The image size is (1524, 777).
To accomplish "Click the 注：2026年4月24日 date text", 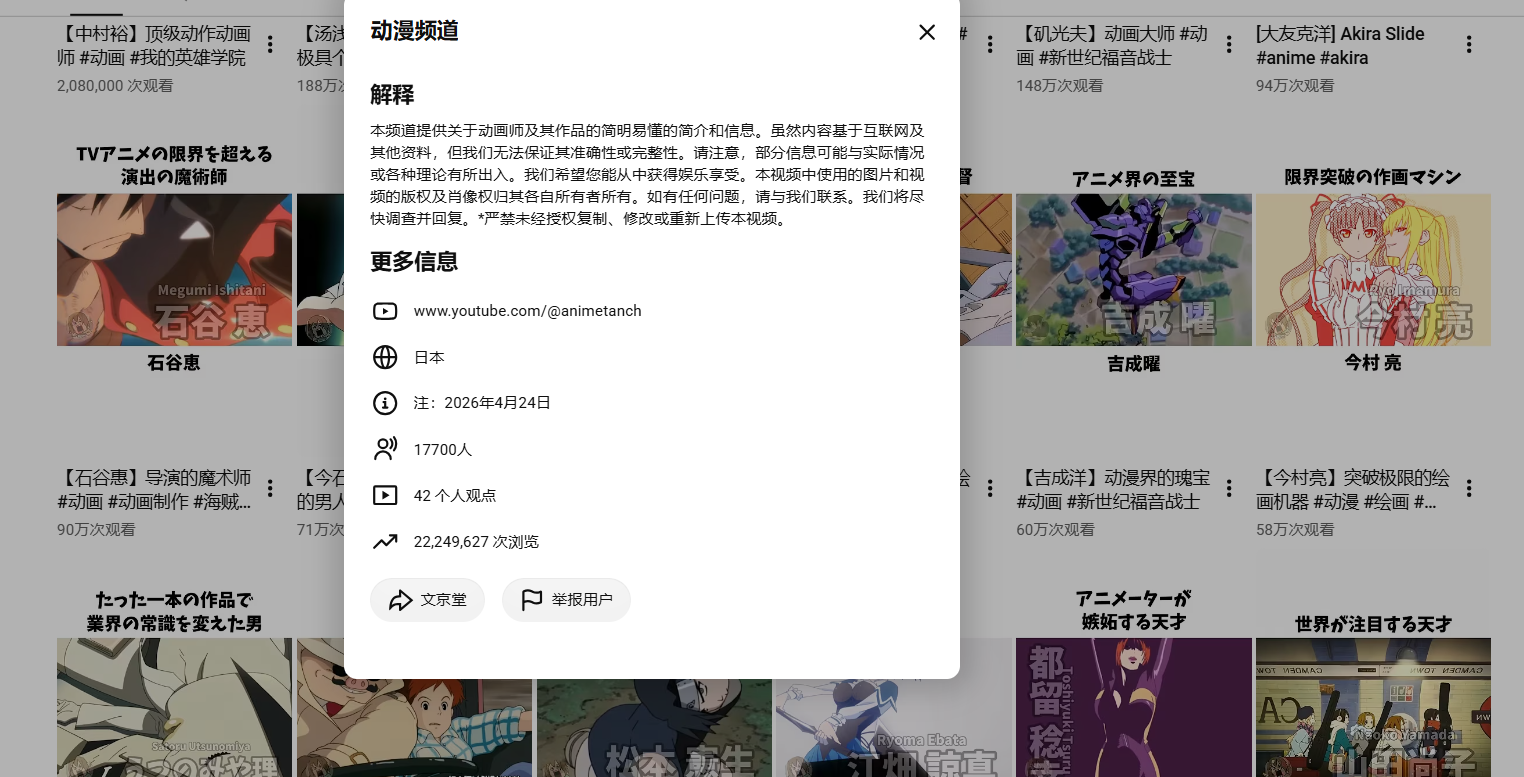I will [482, 403].
